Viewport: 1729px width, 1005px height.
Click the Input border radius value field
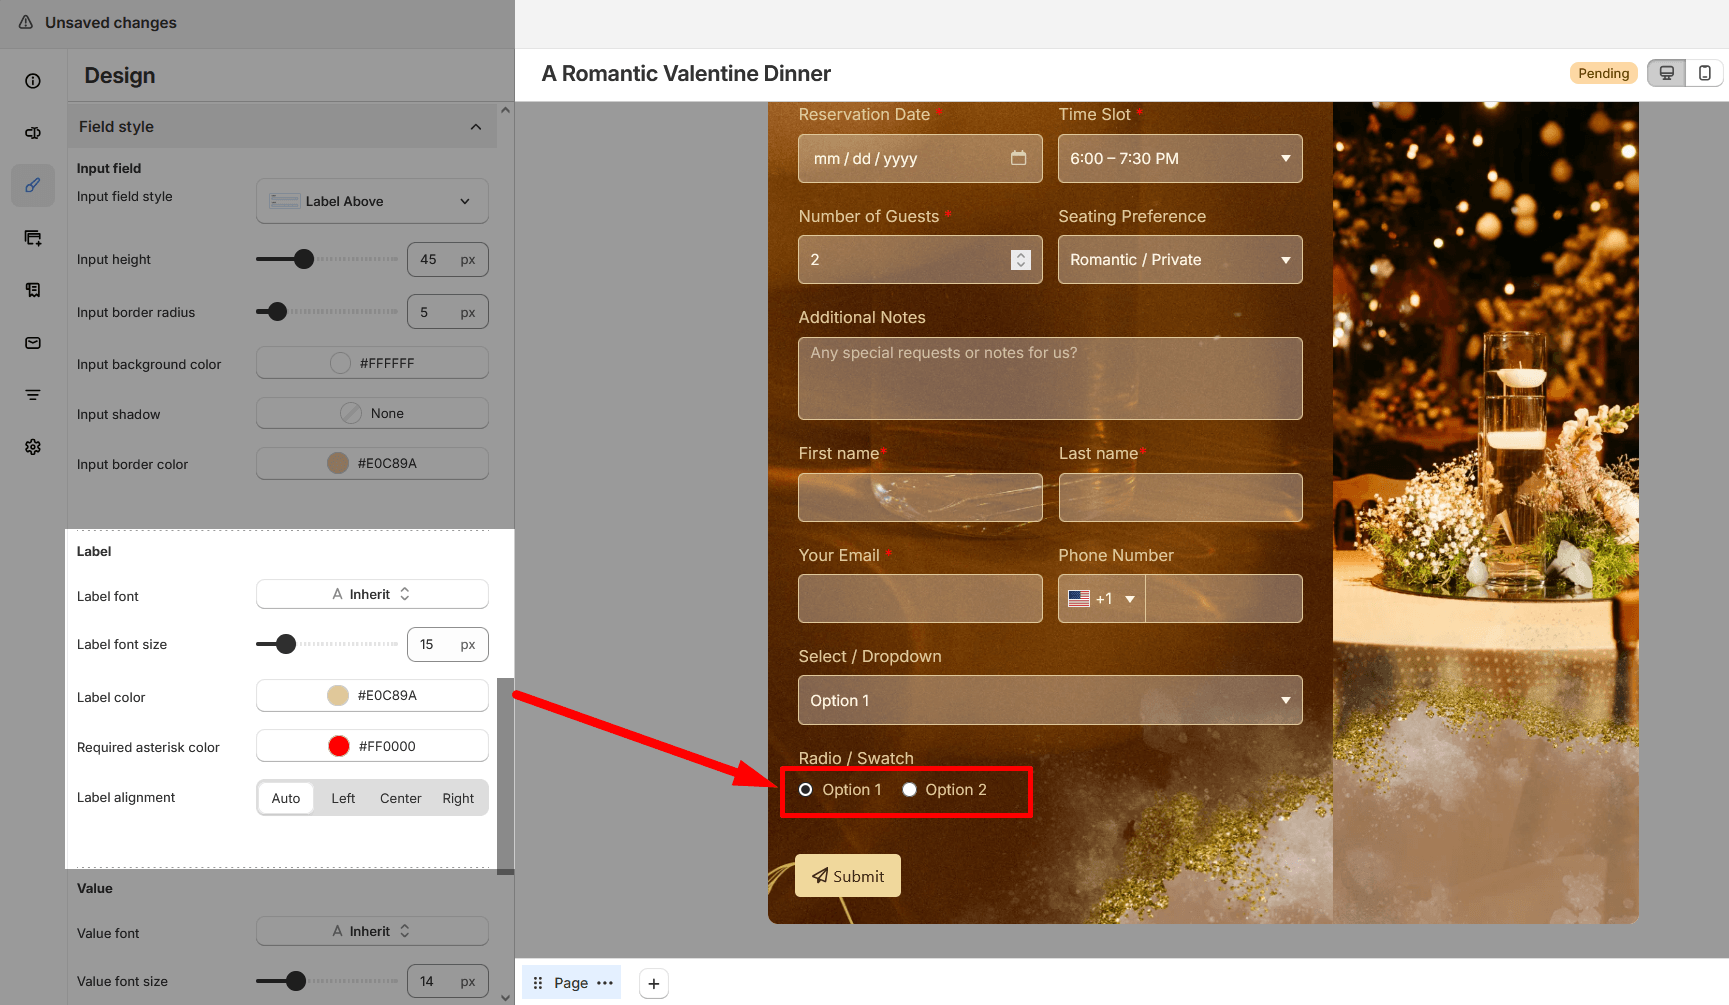click(448, 312)
